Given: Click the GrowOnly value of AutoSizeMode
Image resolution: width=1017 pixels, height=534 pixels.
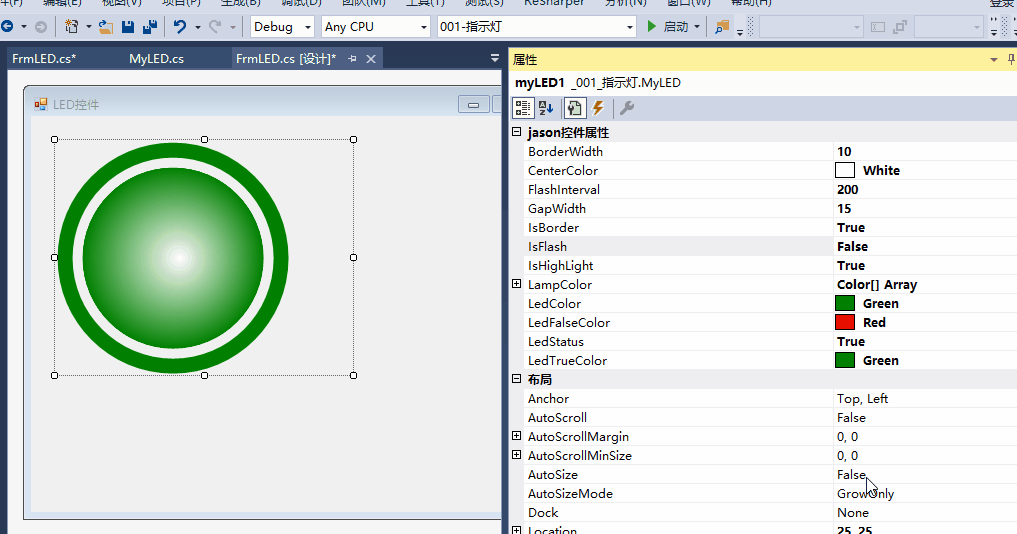Looking at the screenshot, I should 865,493.
